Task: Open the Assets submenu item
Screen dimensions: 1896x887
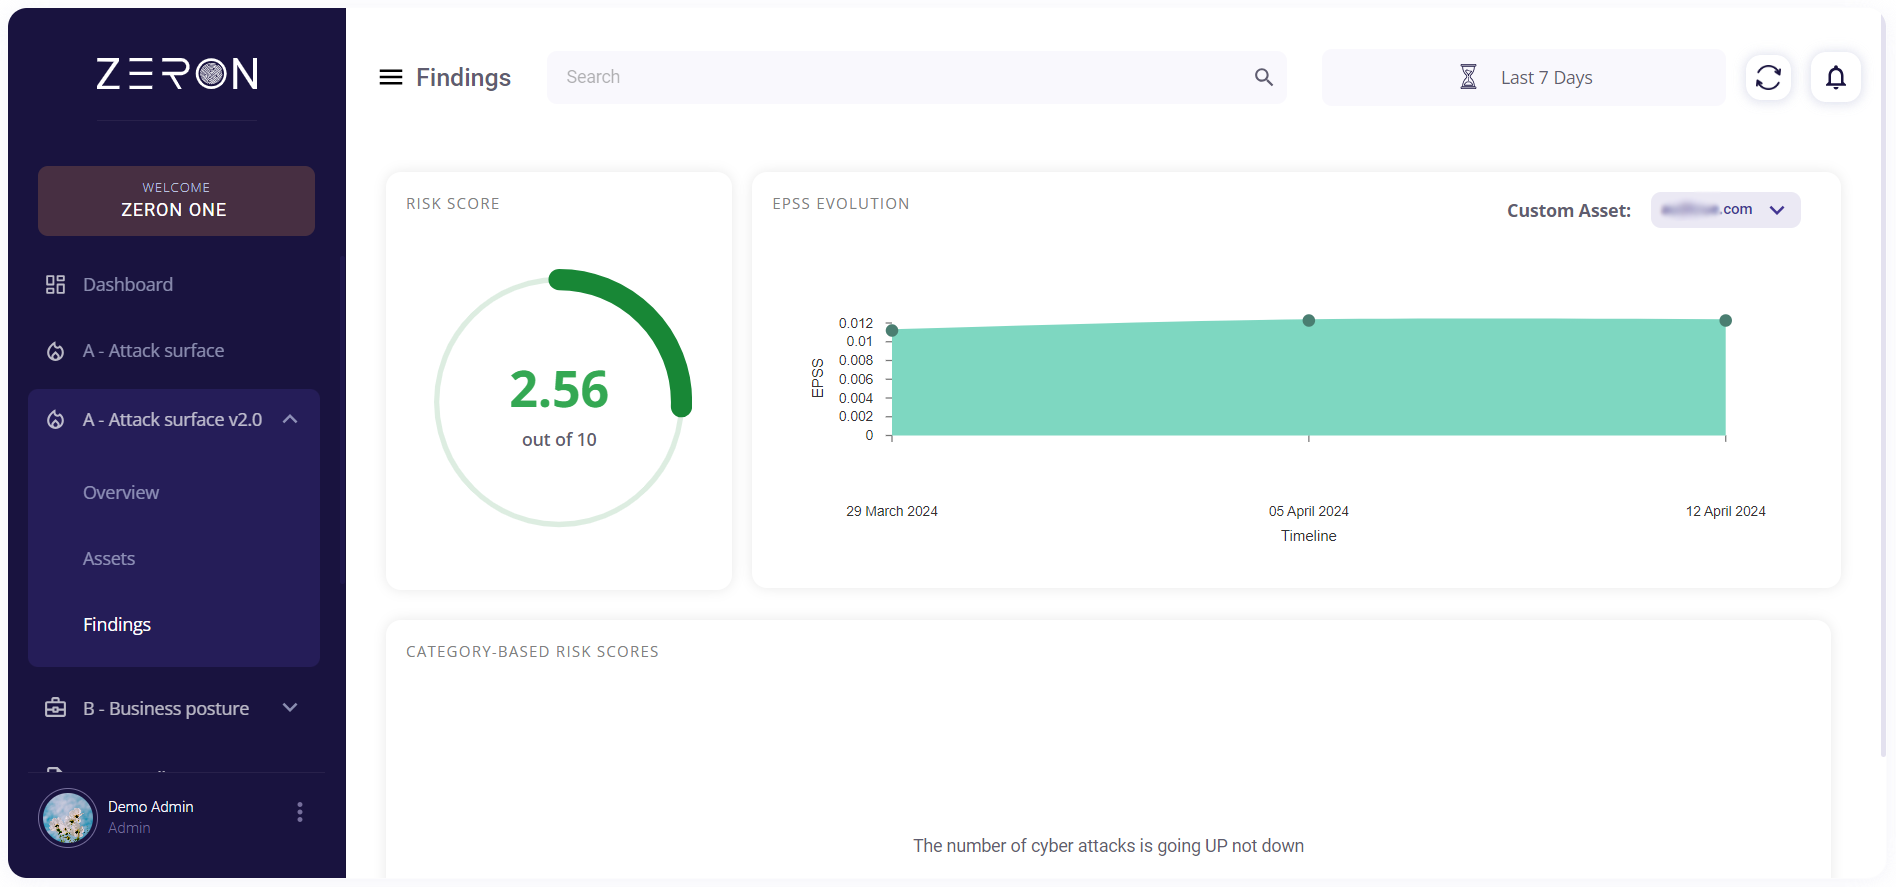Action: (x=109, y=559)
